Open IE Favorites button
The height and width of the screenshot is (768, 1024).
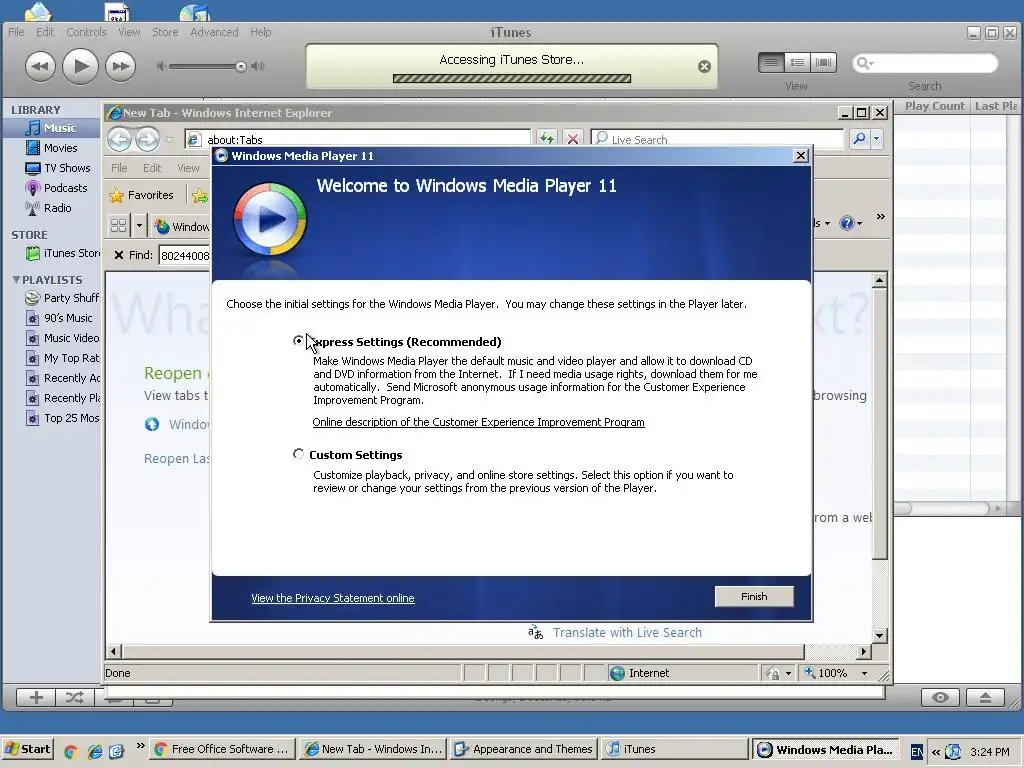[142, 195]
